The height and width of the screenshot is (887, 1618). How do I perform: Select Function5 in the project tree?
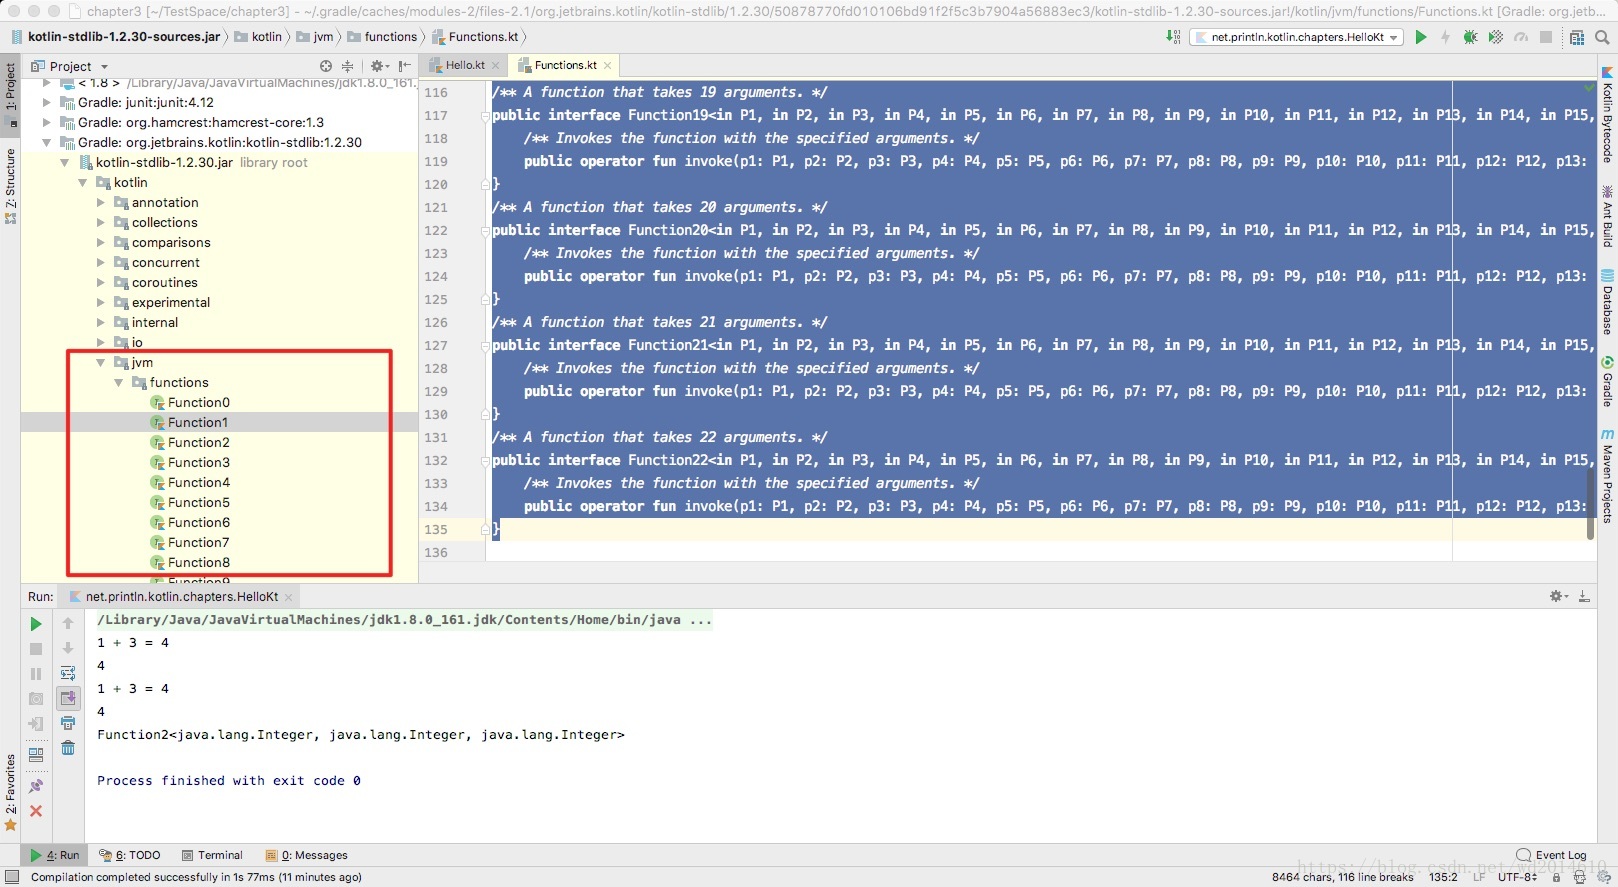tap(198, 502)
